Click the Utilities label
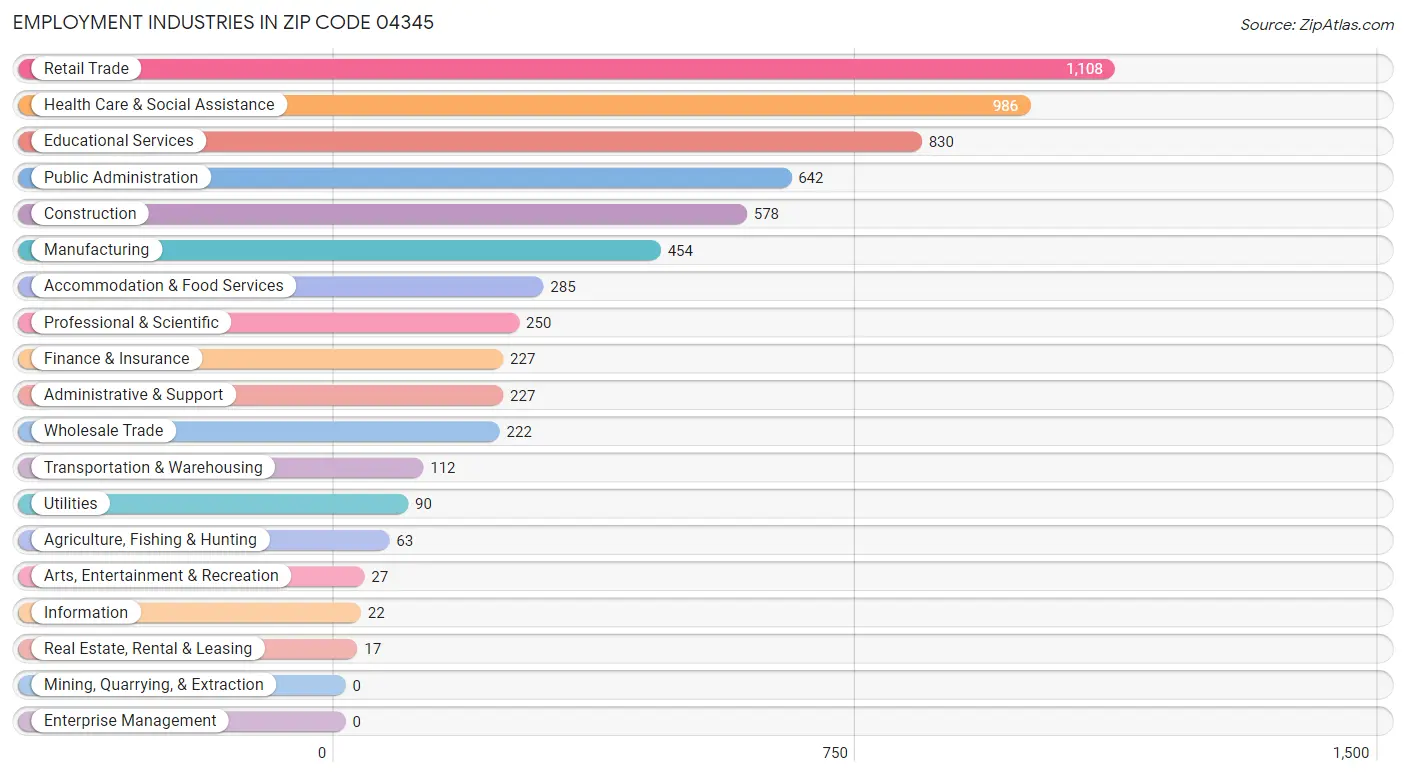The height and width of the screenshot is (776, 1406). pos(71,504)
